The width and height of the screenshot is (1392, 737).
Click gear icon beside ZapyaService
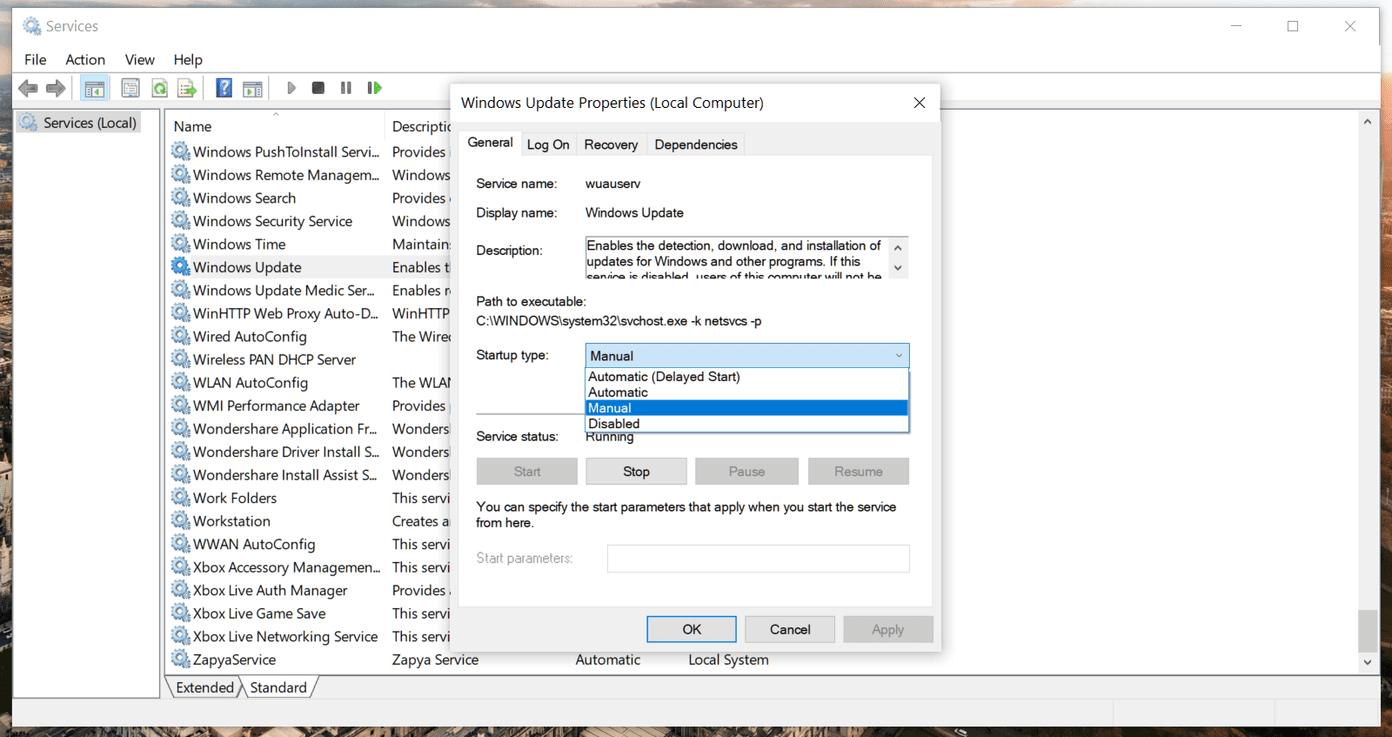click(x=180, y=659)
